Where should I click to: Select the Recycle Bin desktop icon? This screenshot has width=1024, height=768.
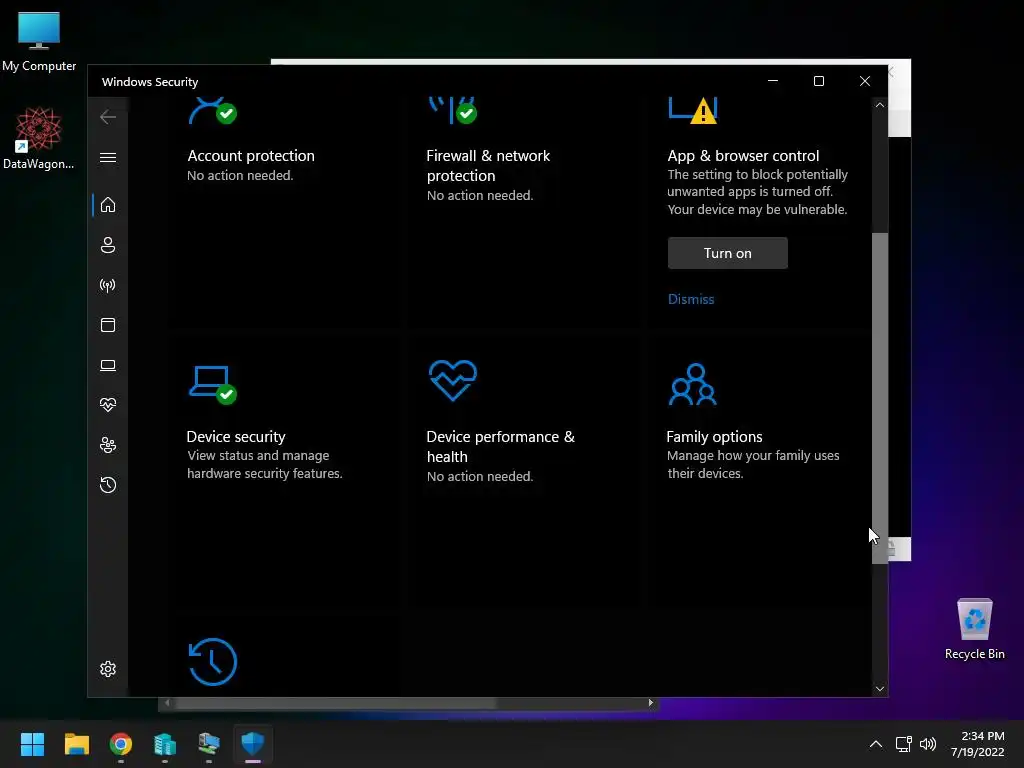coord(974,629)
